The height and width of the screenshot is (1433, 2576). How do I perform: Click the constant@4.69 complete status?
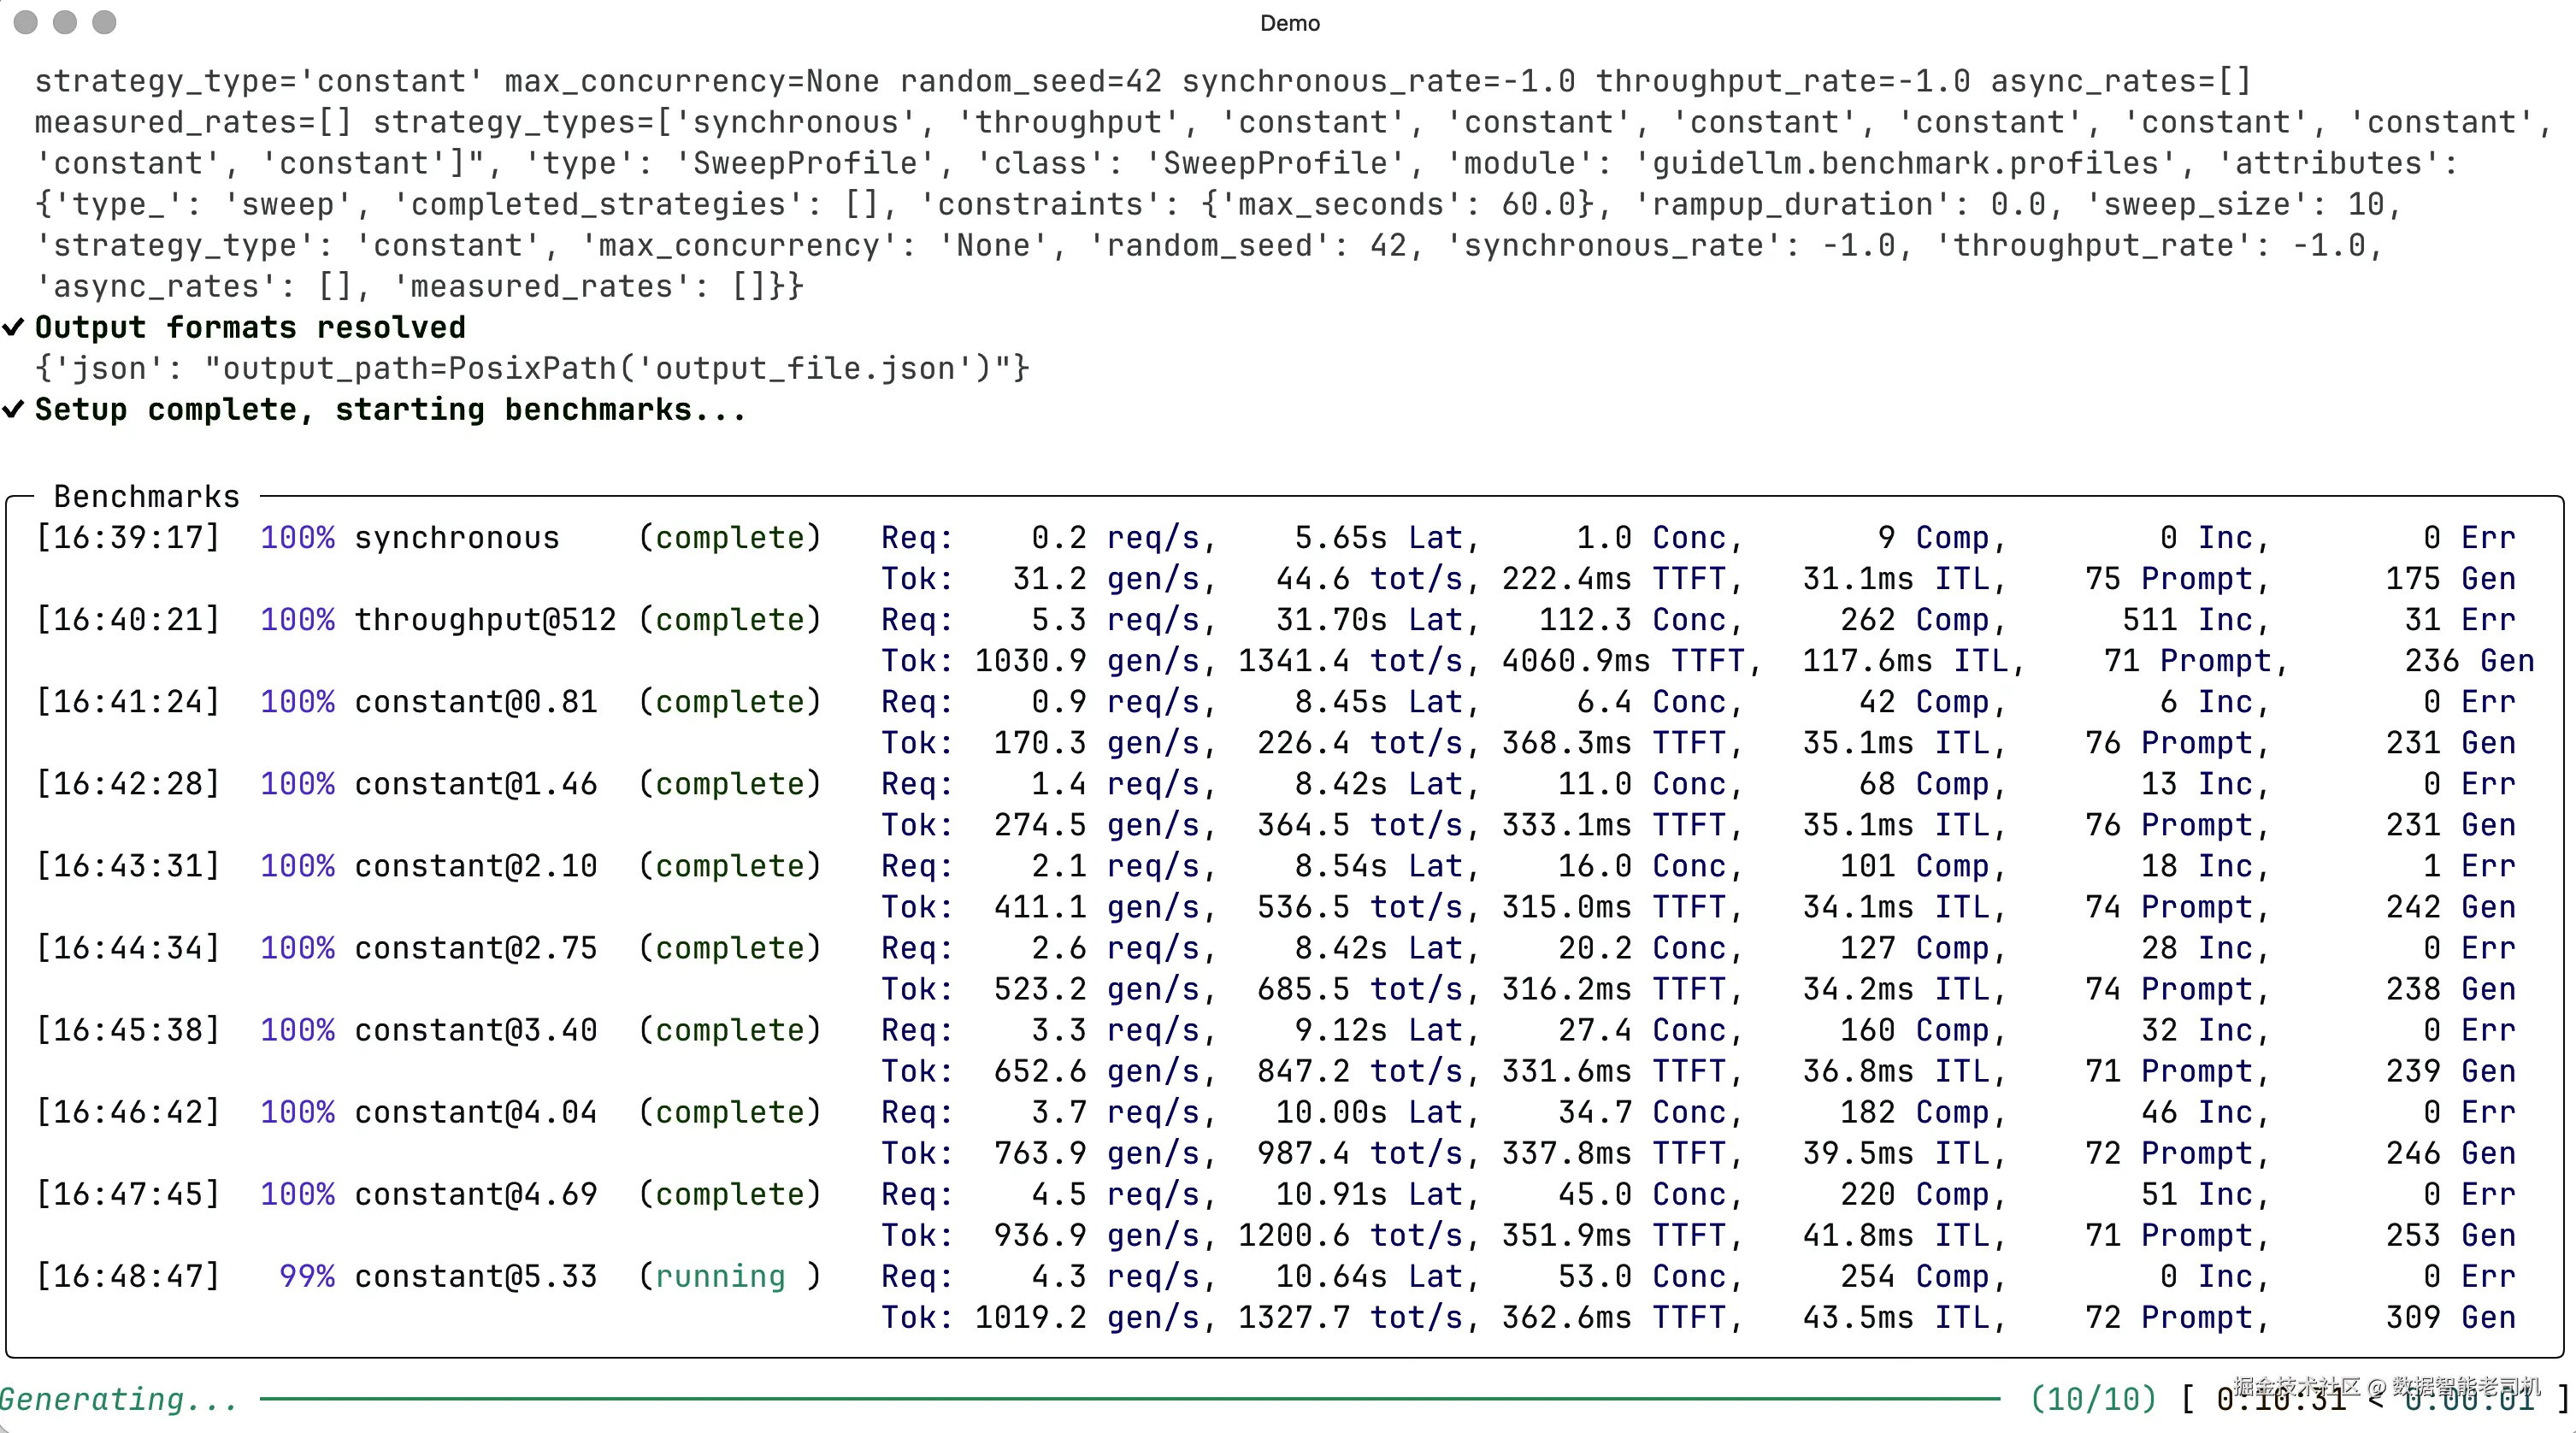(x=730, y=1194)
